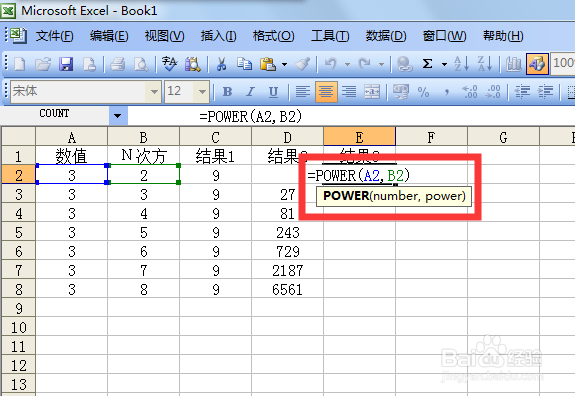The image size is (575, 396).
Task: Click the Increase Indent icon
Action: click(x=545, y=91)
